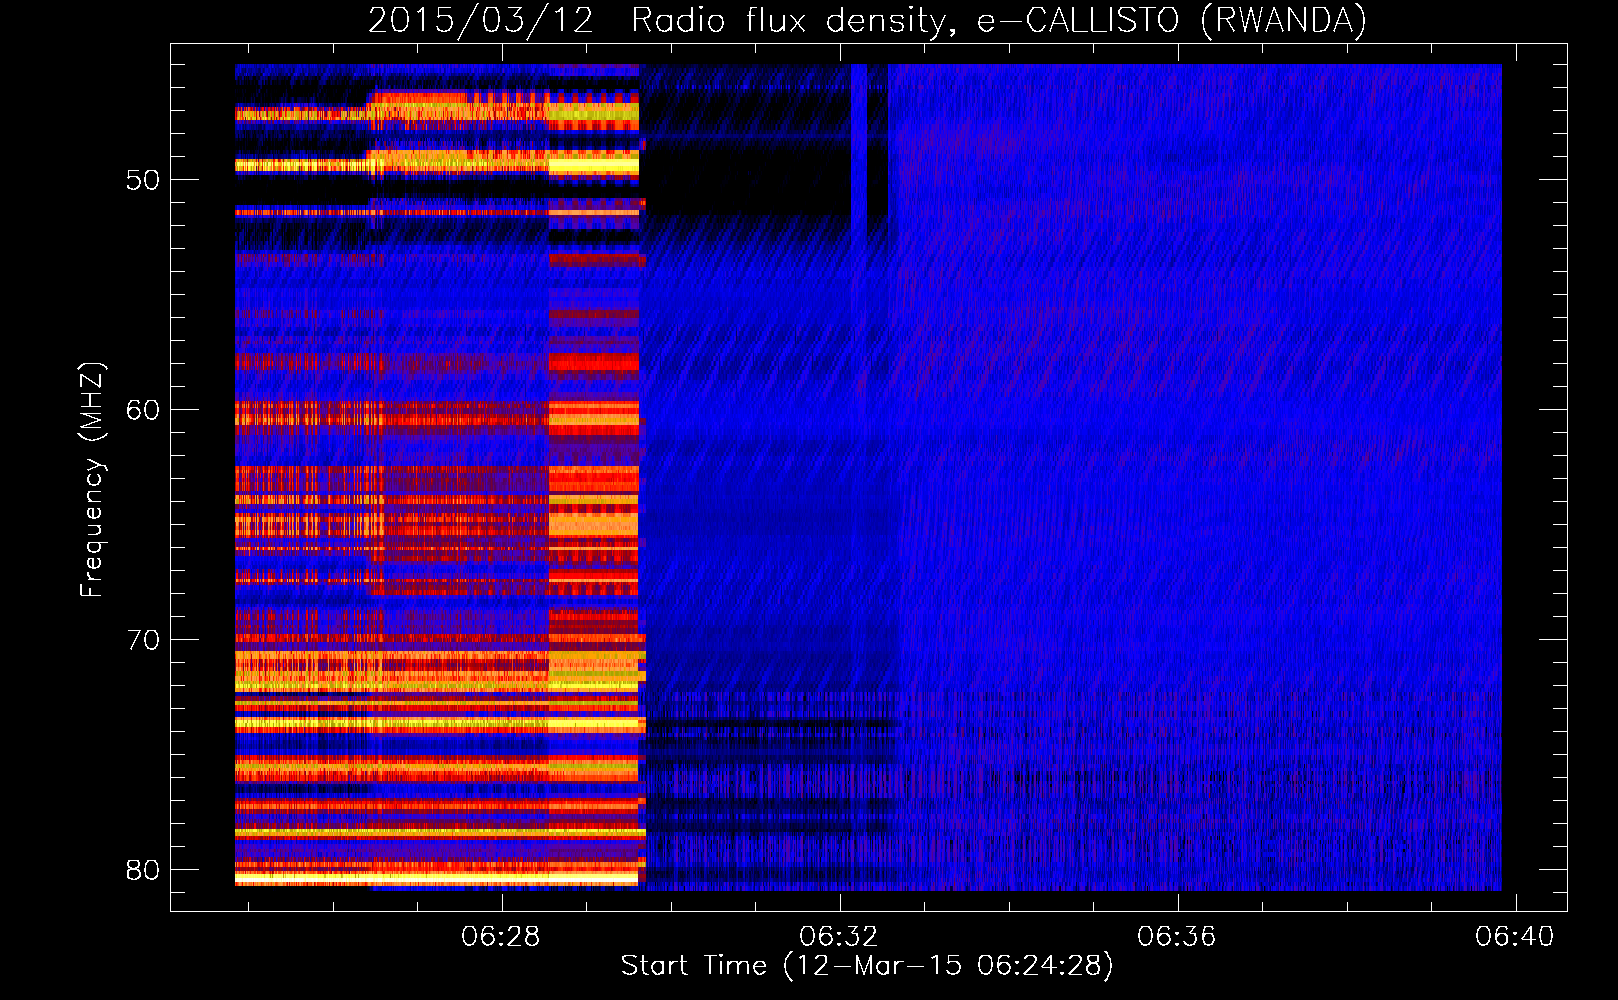The width and height of the screenshot is (1618, 1000).
Task: Click the 70 frequency tick label
Action: pyautogui.click(x=143, y=640)
